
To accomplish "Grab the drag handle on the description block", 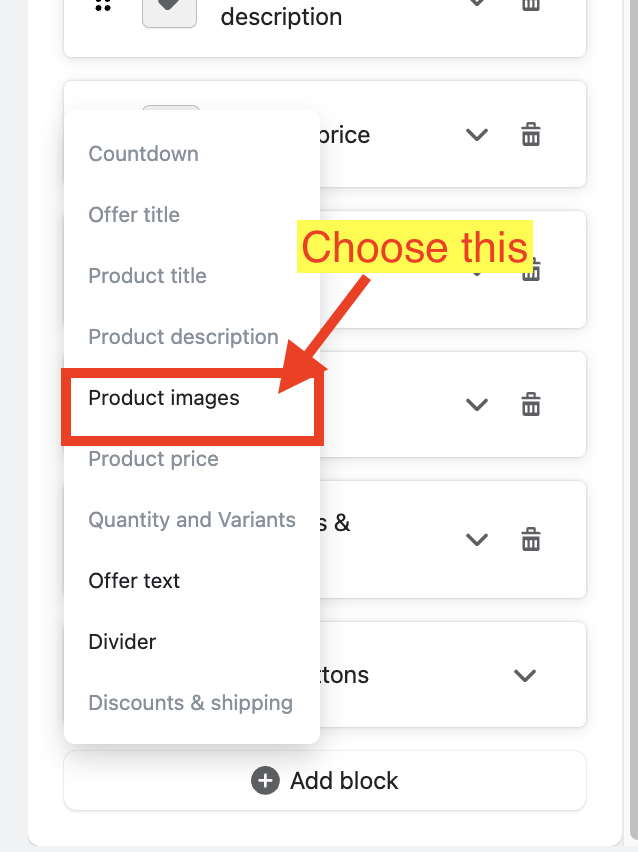I will [103, 5].
